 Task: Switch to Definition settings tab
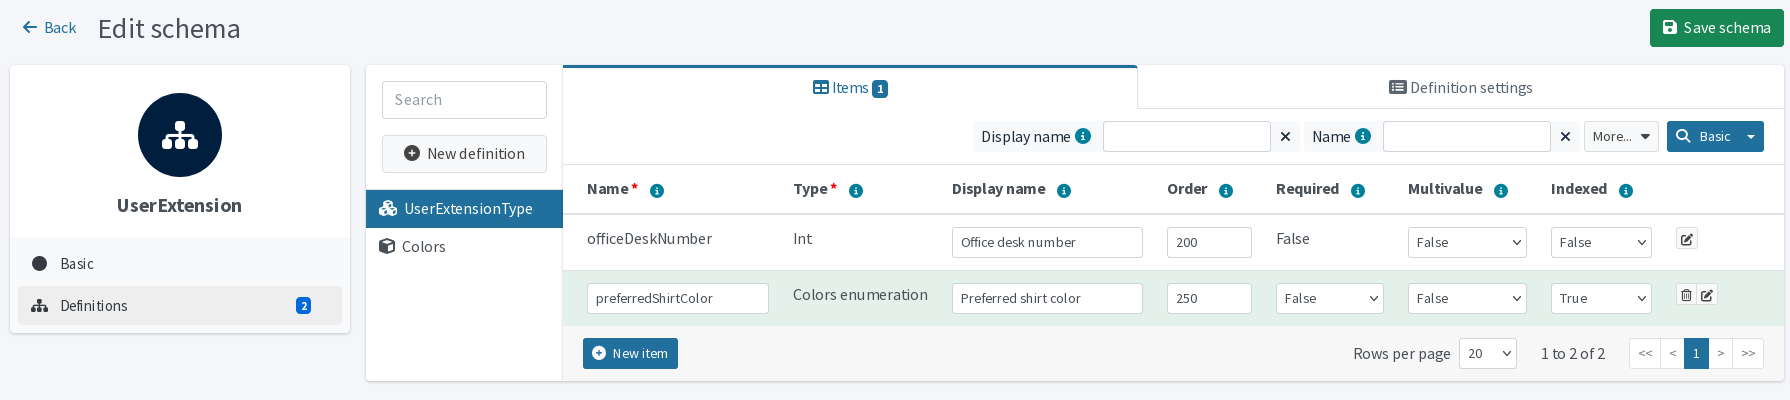[1461, 88]
